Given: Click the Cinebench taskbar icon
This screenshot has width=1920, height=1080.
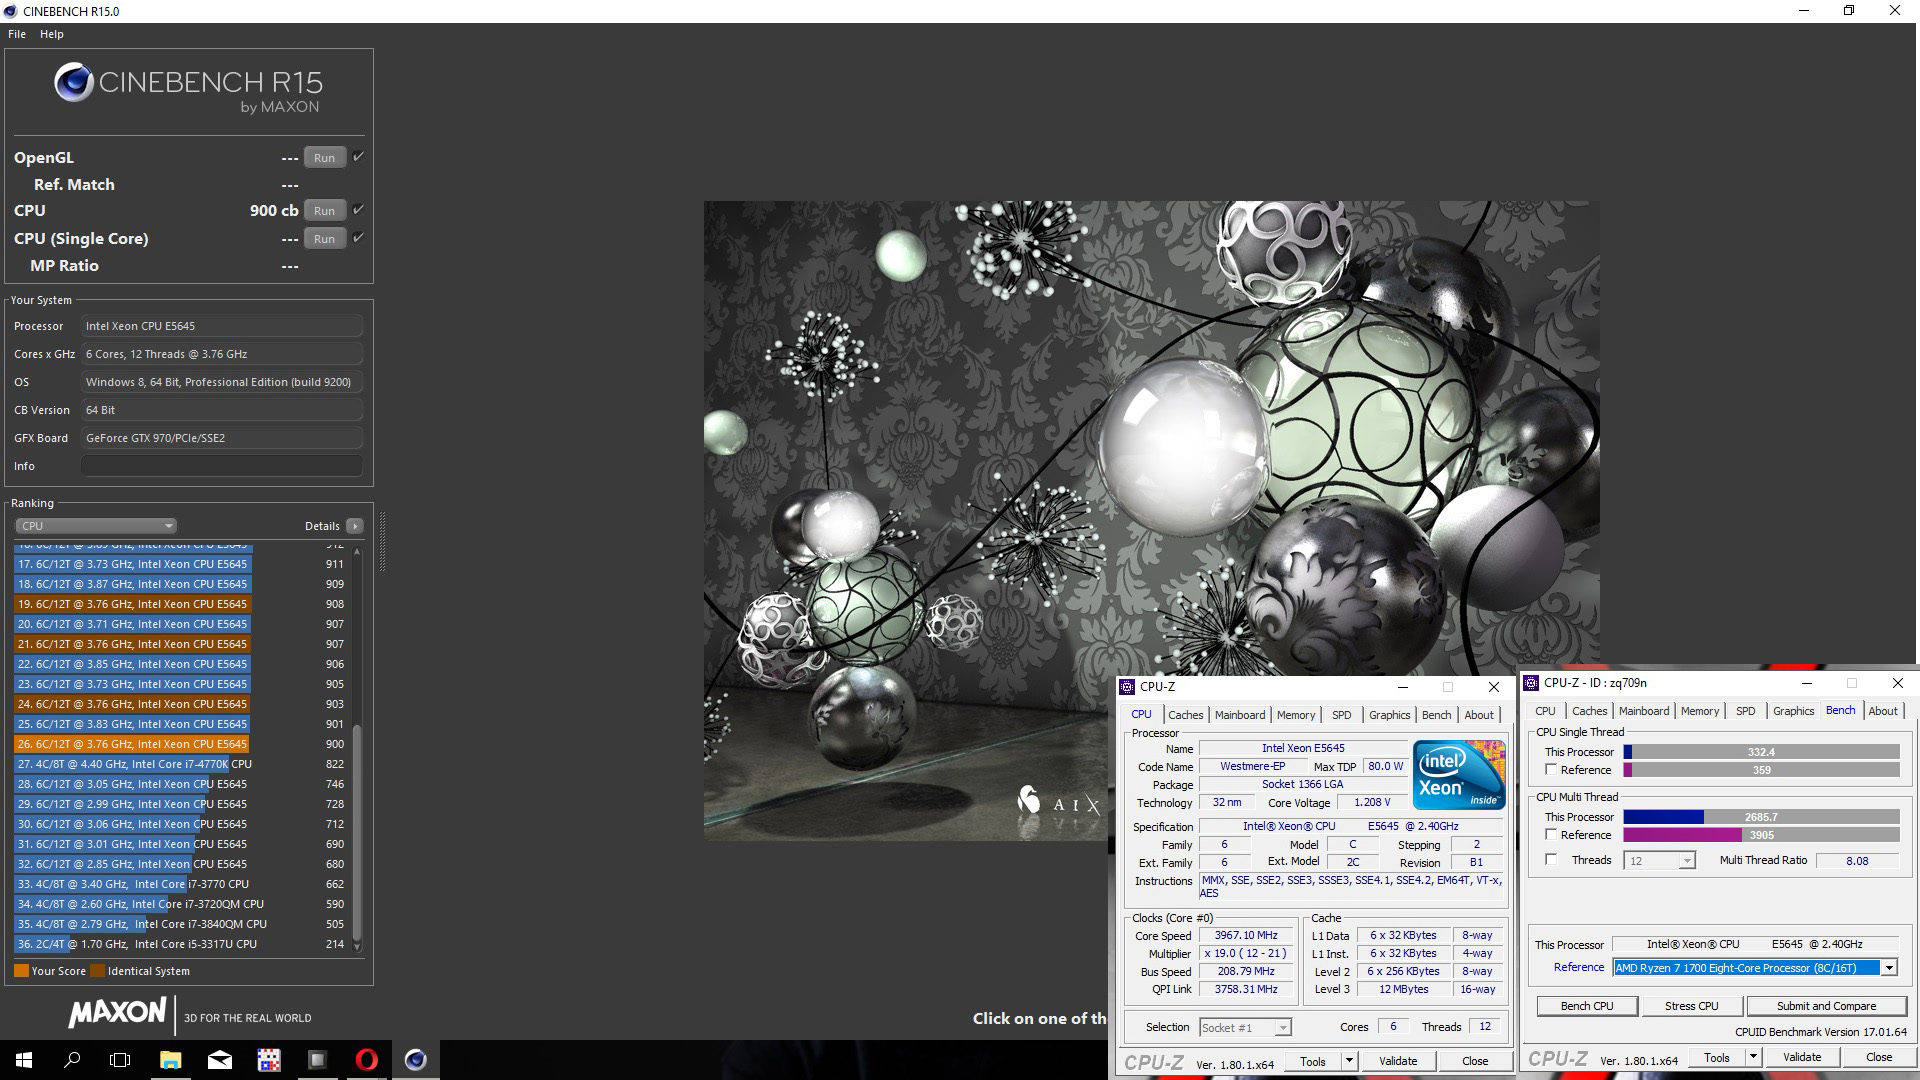Looking at the screenshot, I should [416, 1060].
